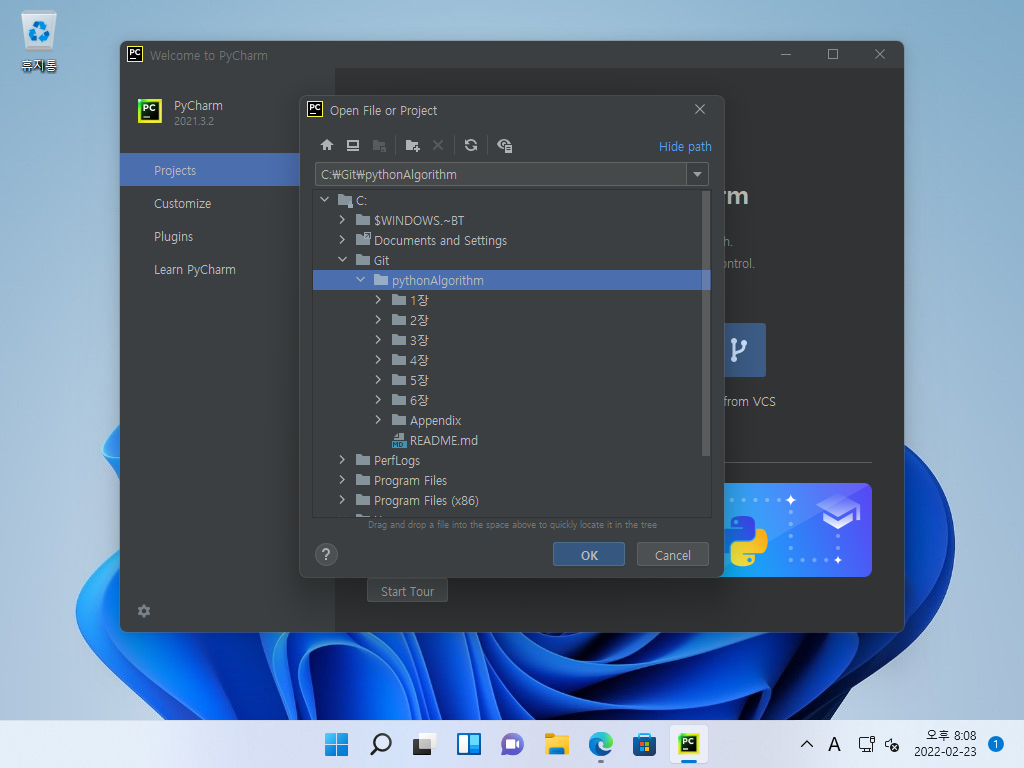Select the 6장 folder
1024x768 pixels.
click(x=409, y=400)
